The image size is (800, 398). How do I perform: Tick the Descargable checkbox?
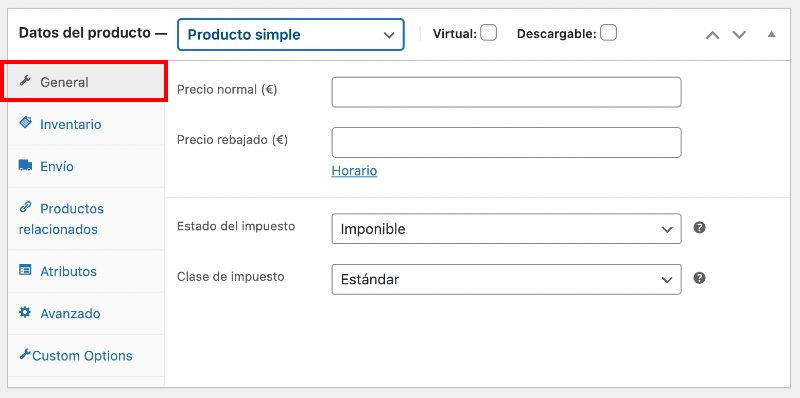pyautogui.click(x=608, y=33)
